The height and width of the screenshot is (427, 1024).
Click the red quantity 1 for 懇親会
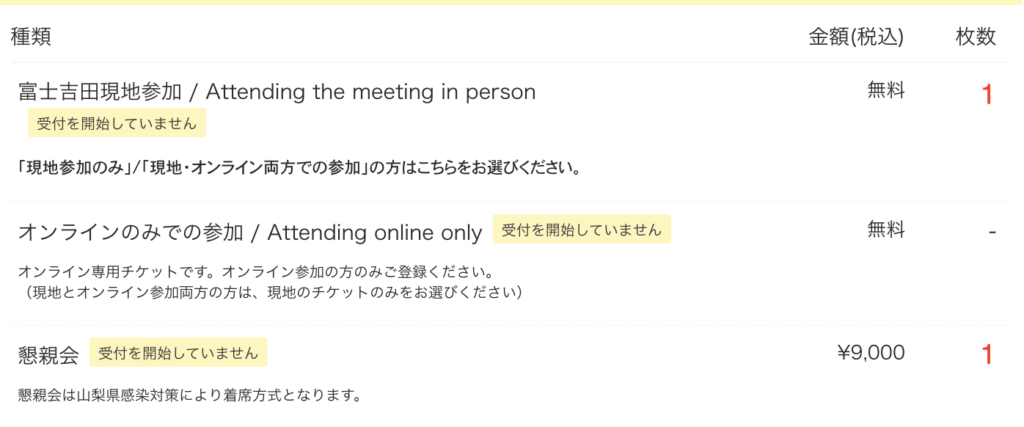[x=987, y=355]
